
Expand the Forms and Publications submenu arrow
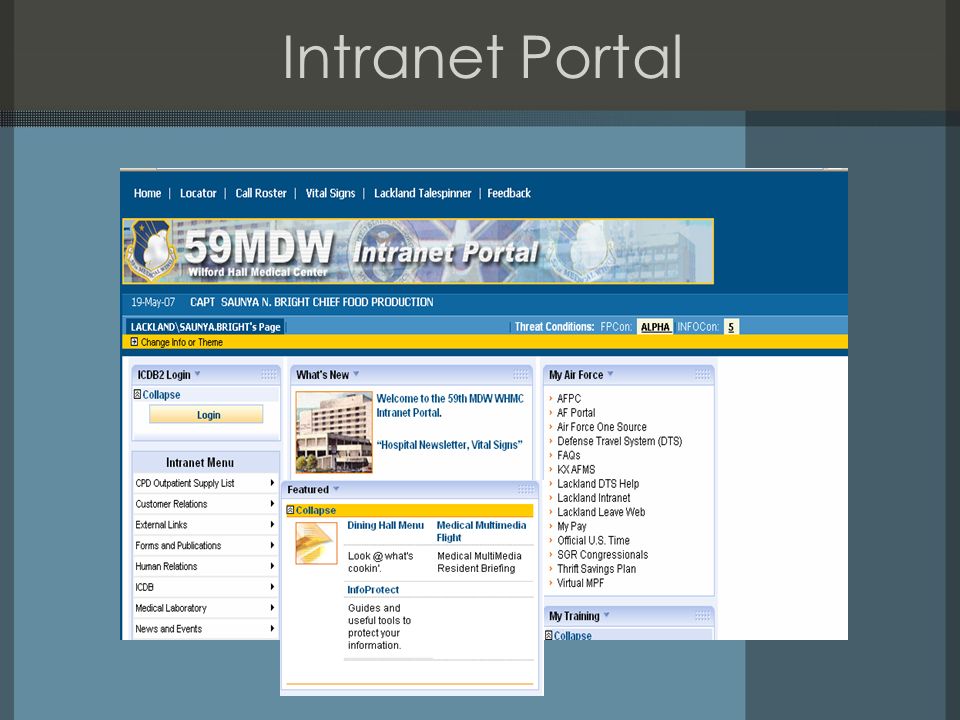(x=272, y=546)
